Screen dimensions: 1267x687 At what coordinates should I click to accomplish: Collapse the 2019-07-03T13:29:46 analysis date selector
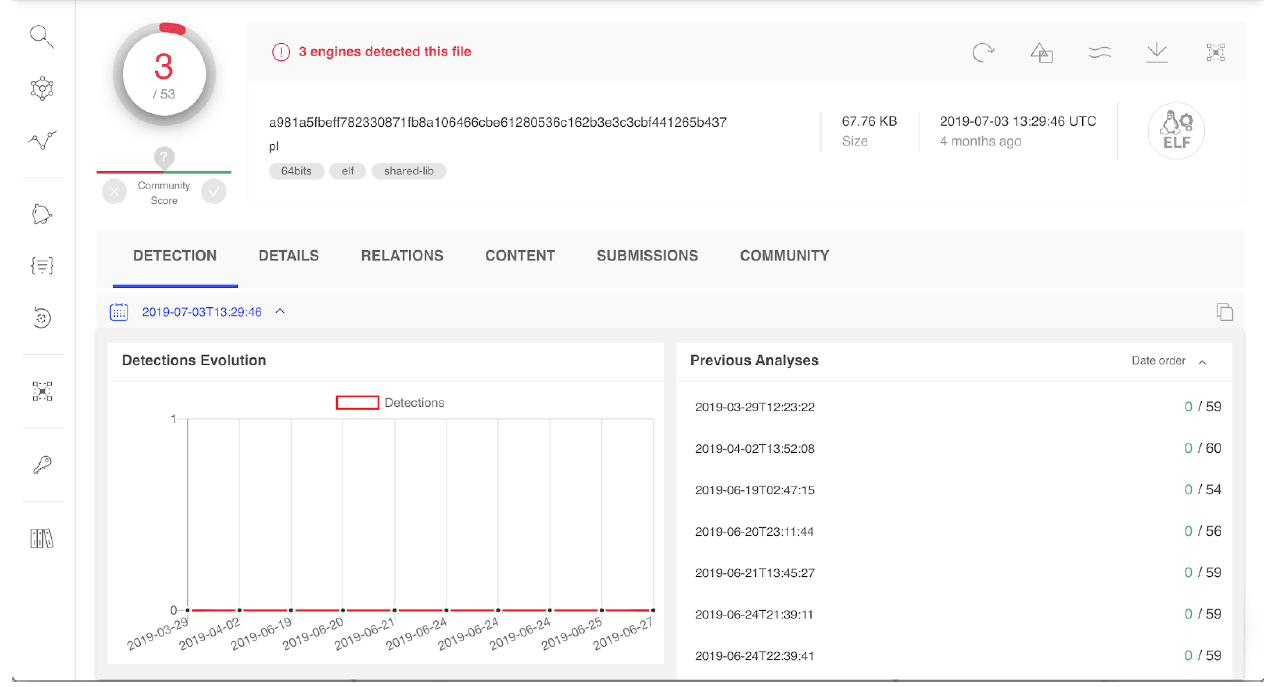point(280,312)
